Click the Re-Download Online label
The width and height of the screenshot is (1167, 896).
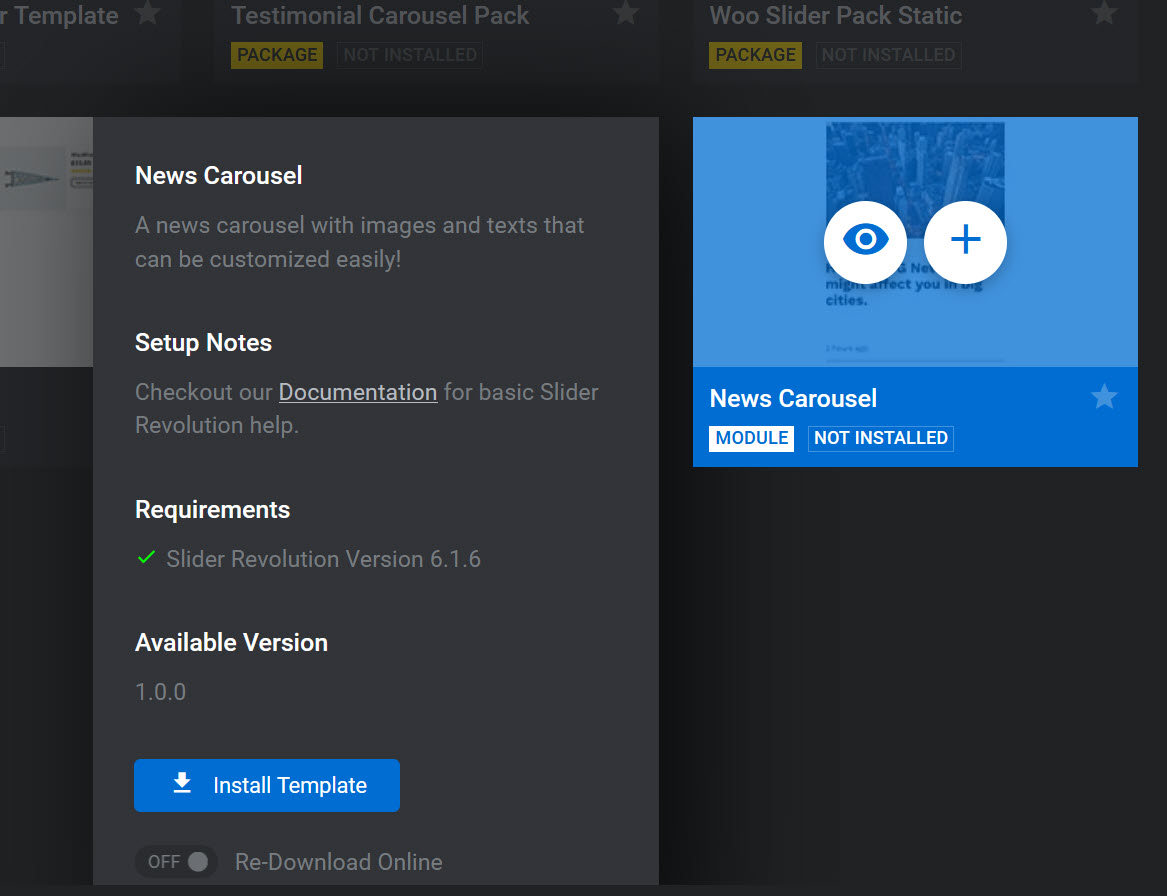[x=339, y=862]
